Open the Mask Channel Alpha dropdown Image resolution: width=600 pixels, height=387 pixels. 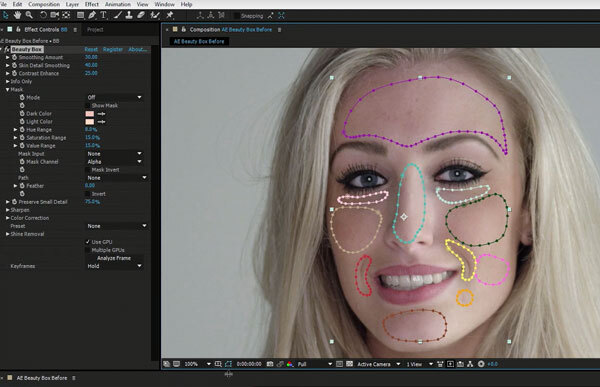point(114,162)
